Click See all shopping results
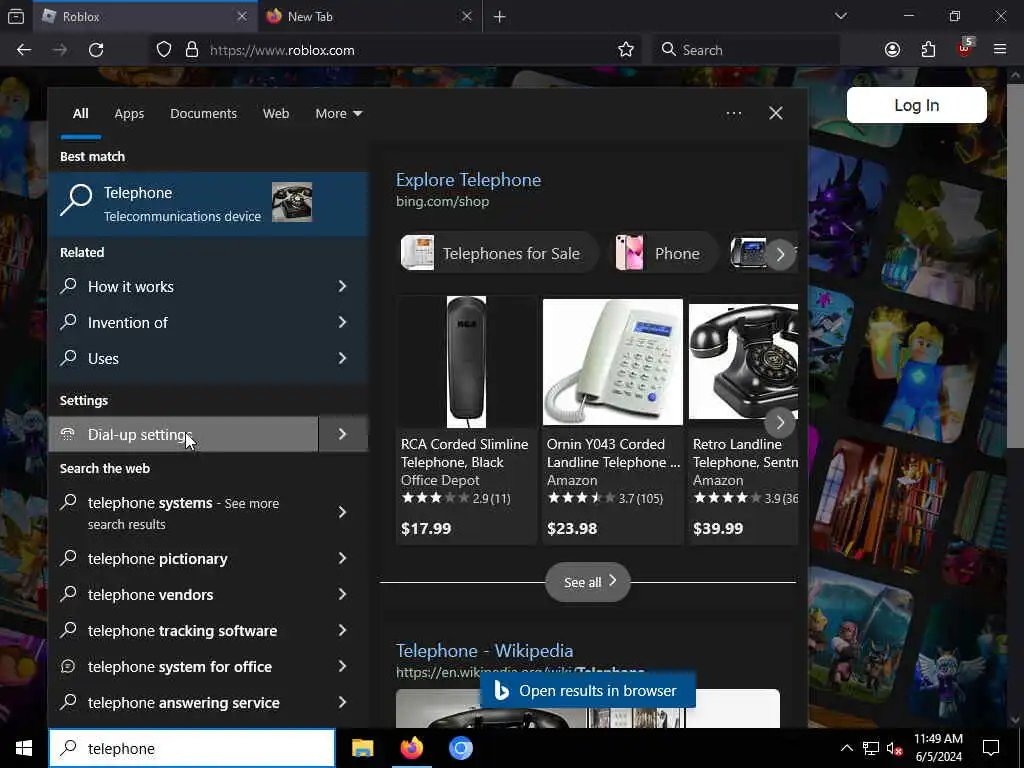 pyautogui.click(x=588, y=582)
